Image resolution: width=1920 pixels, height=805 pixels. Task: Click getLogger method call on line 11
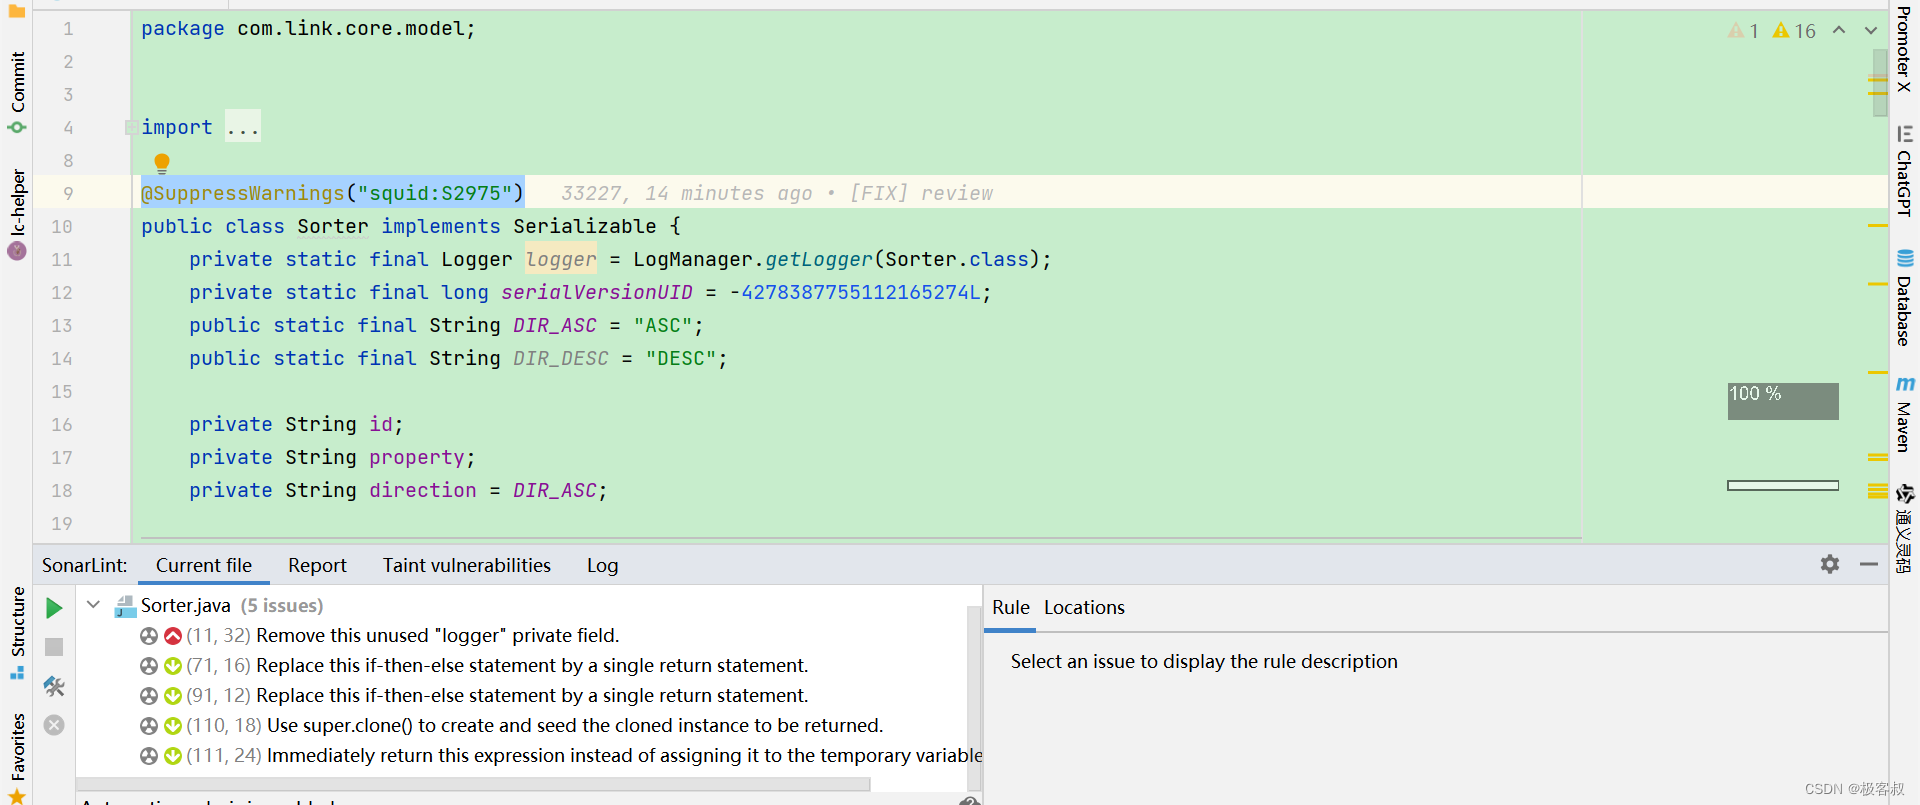pyautogui.click(x=819, y=259)
